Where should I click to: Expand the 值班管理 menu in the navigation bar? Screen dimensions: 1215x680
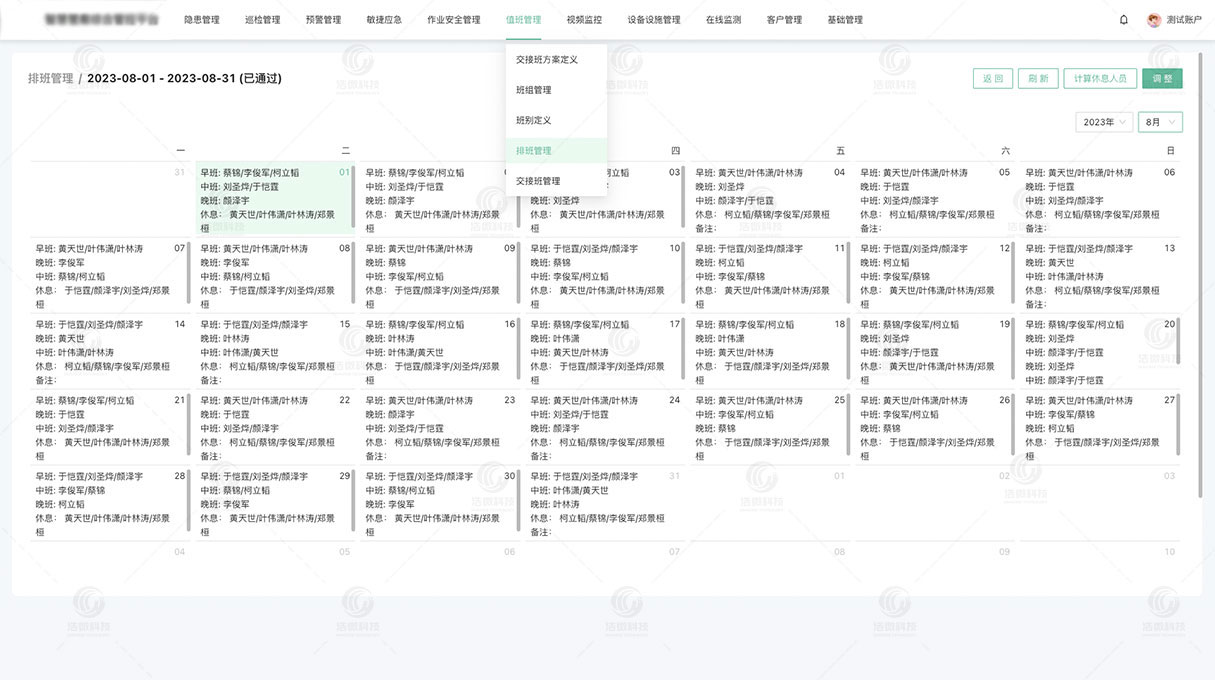pos(523,19)
